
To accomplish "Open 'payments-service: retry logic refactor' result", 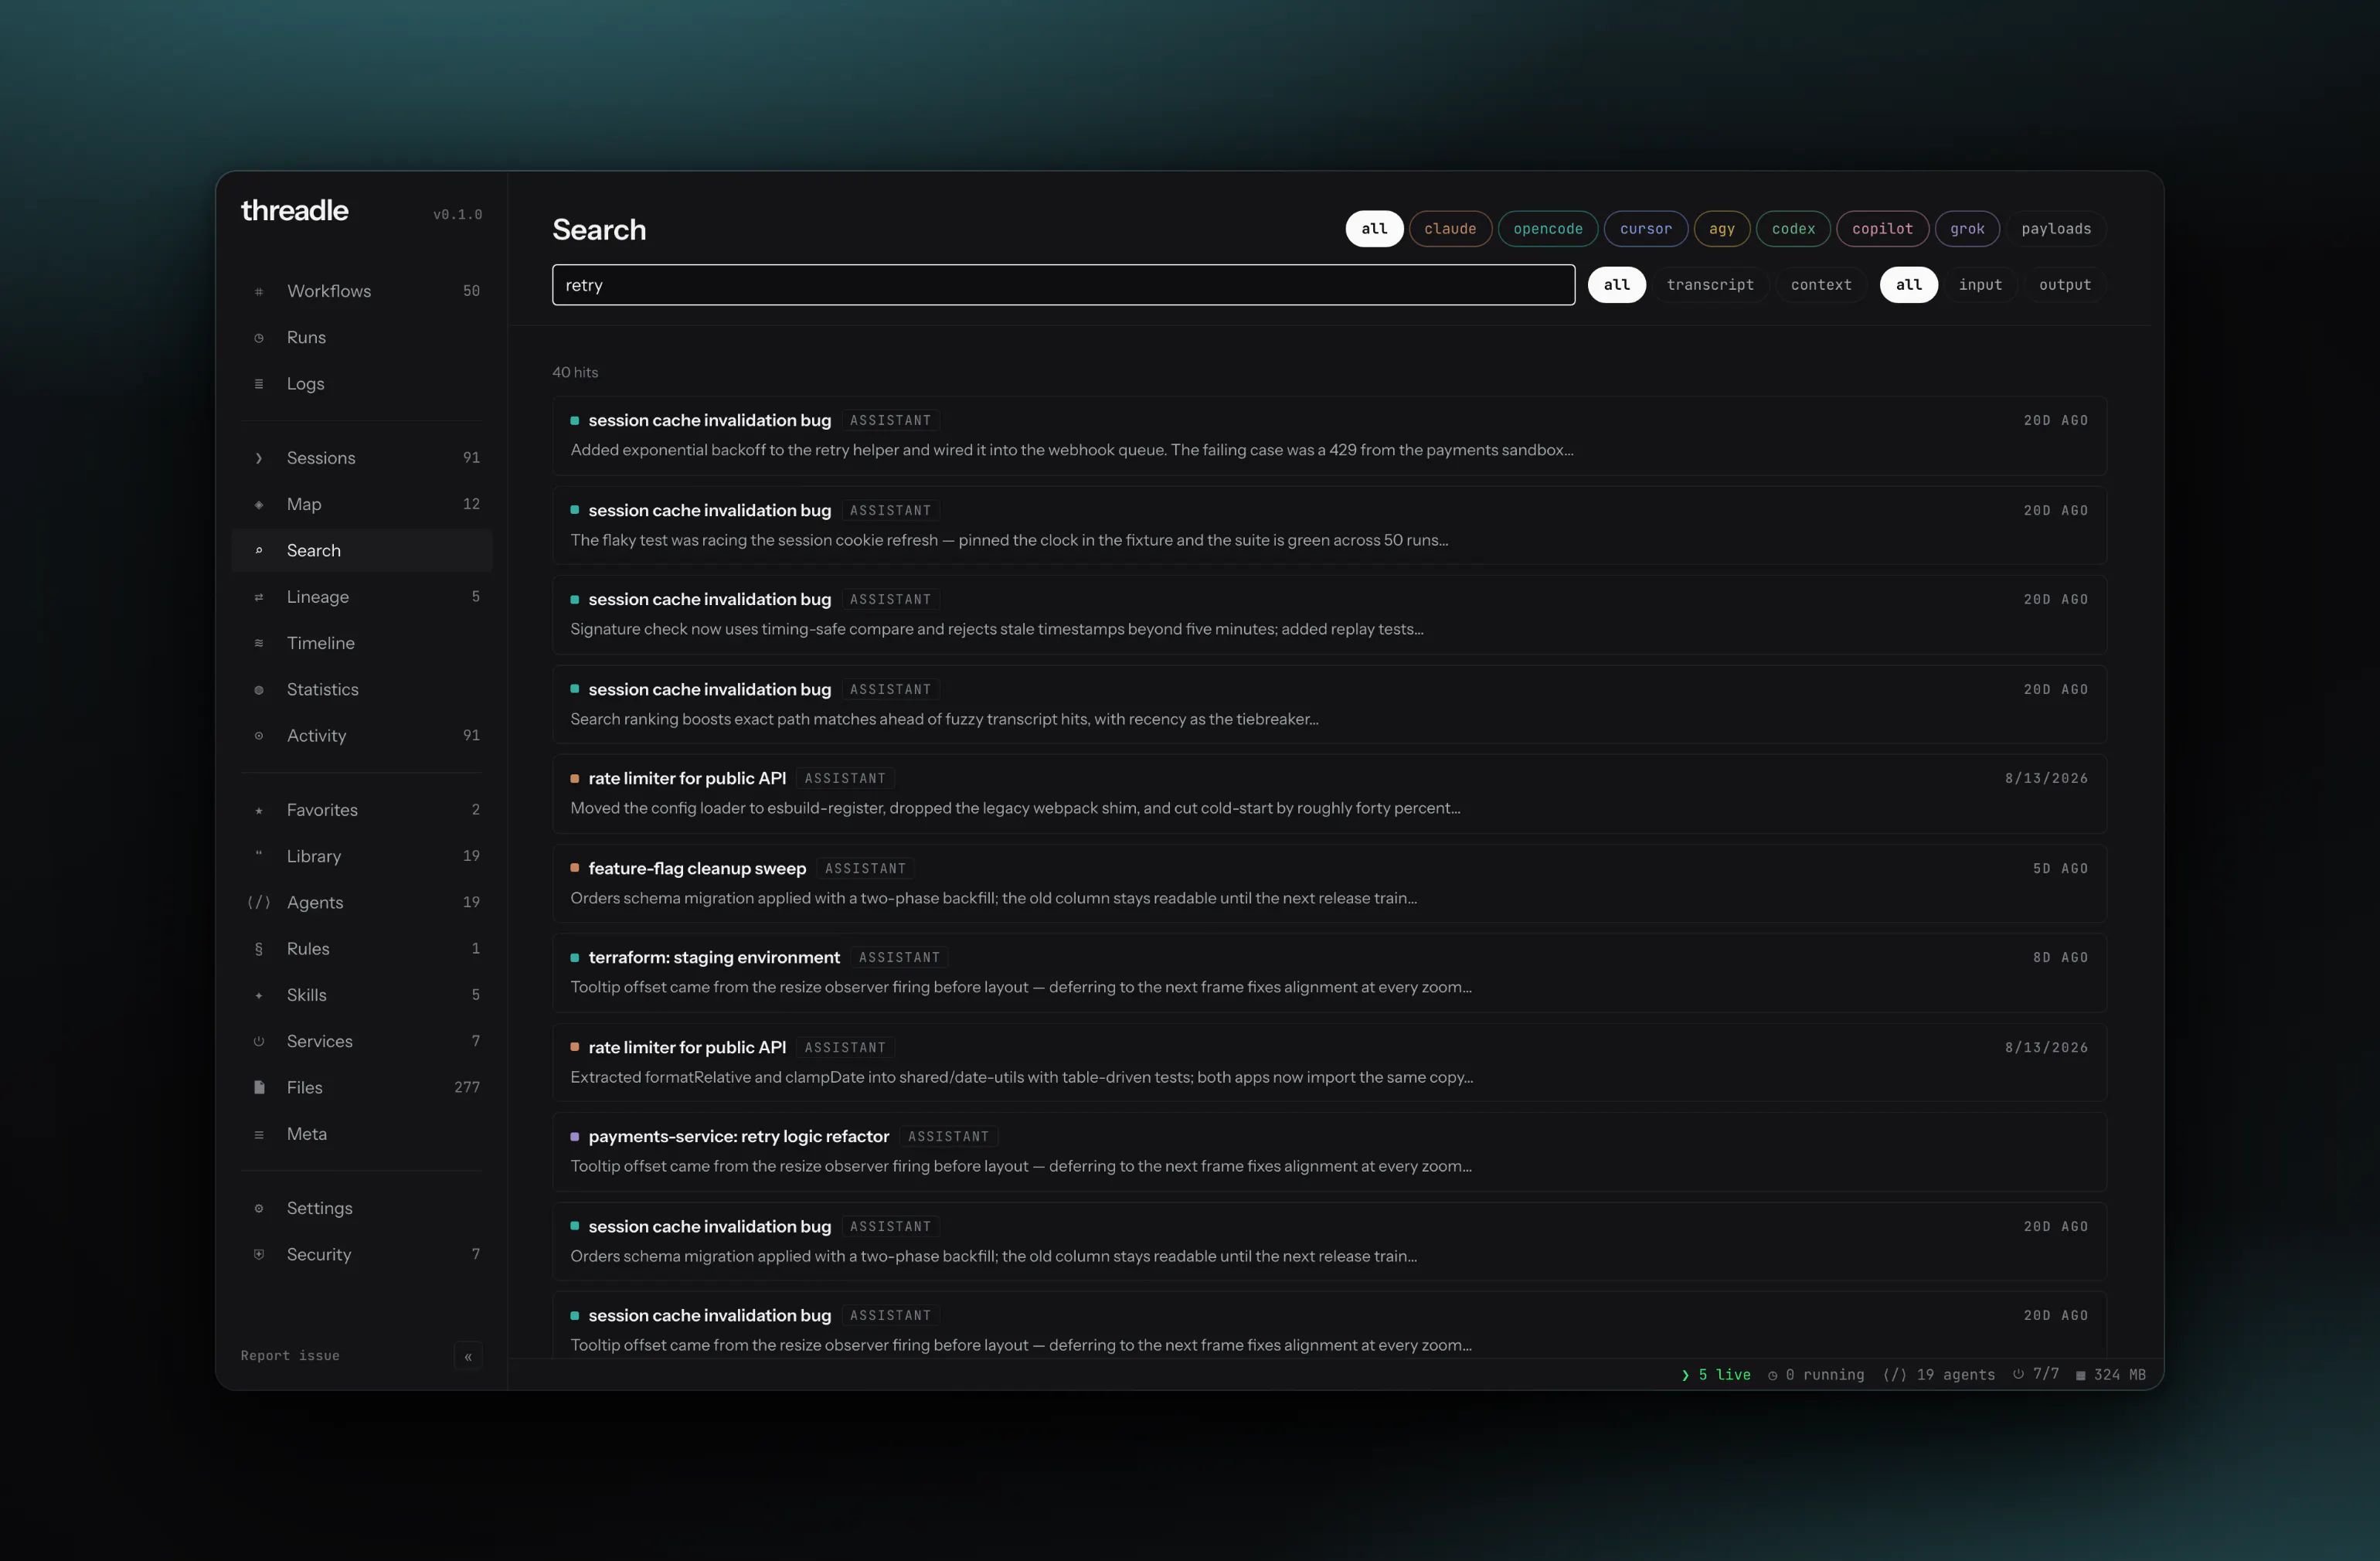I will point(1329,1152).
